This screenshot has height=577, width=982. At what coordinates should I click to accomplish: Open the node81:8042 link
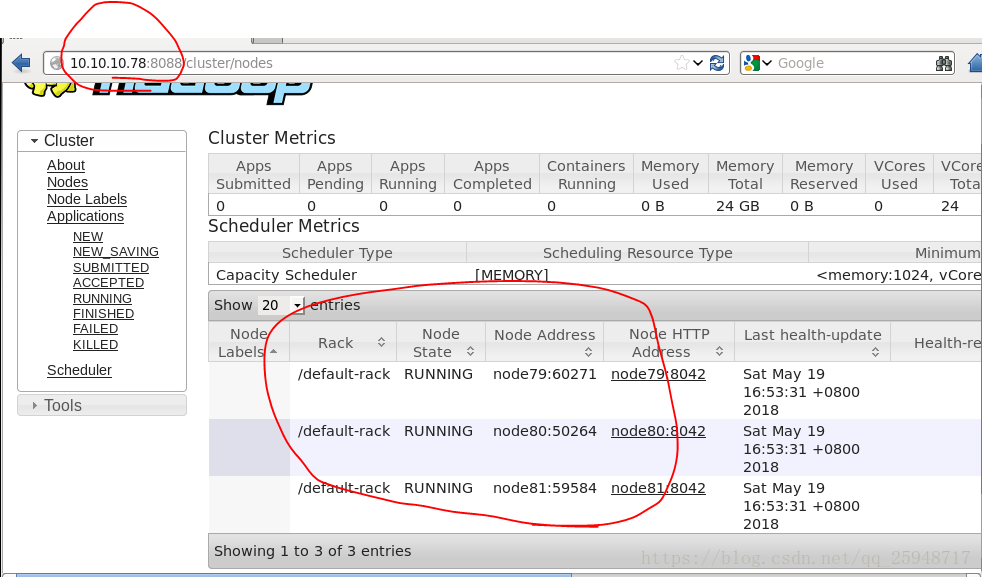[658, 488]
